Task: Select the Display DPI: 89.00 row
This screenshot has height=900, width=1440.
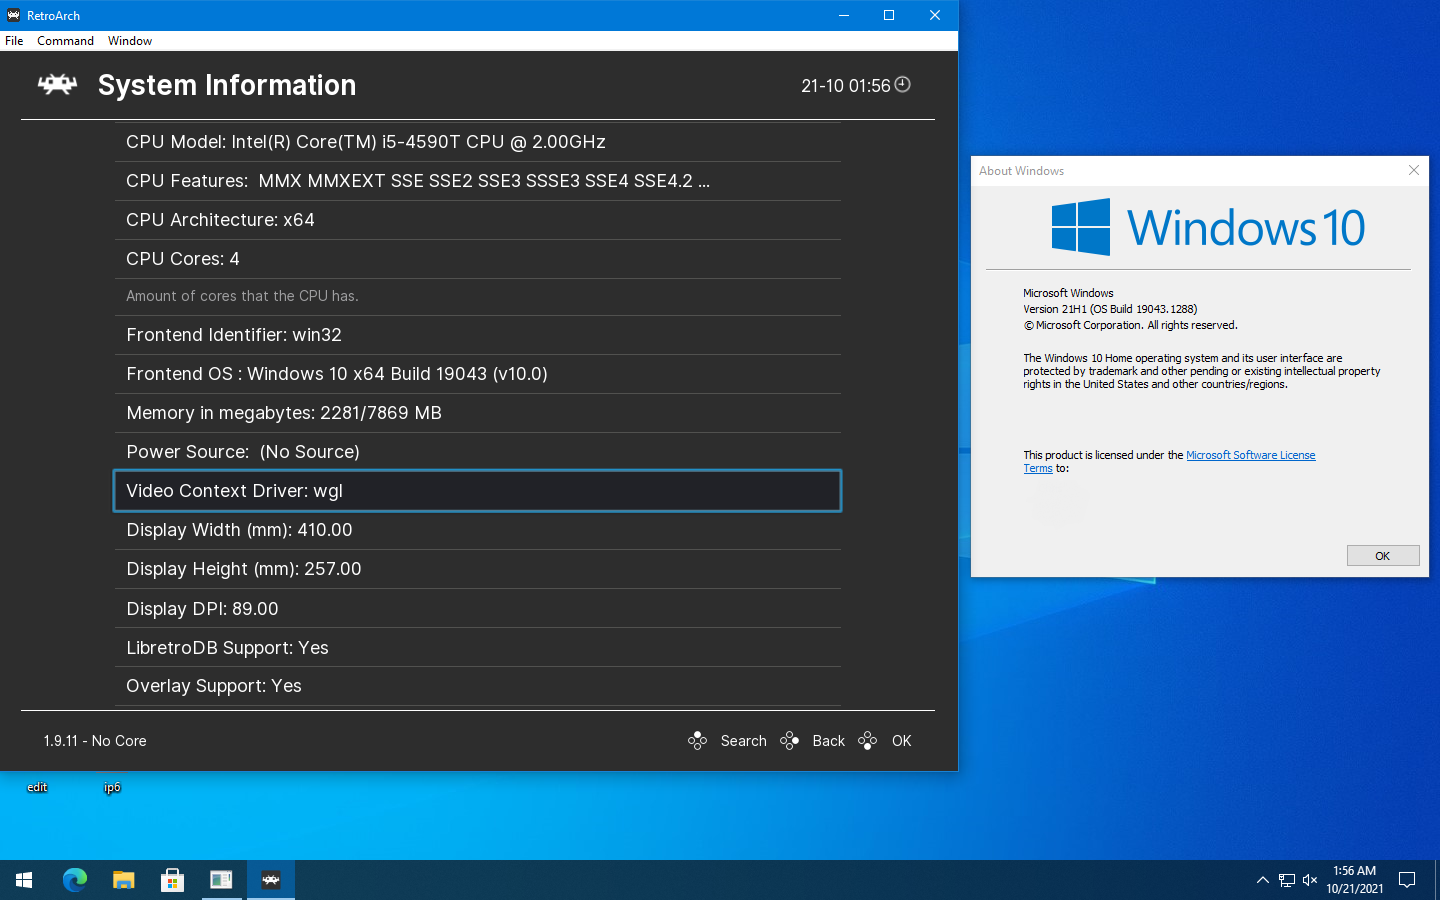Action: (x=478, y=609)
